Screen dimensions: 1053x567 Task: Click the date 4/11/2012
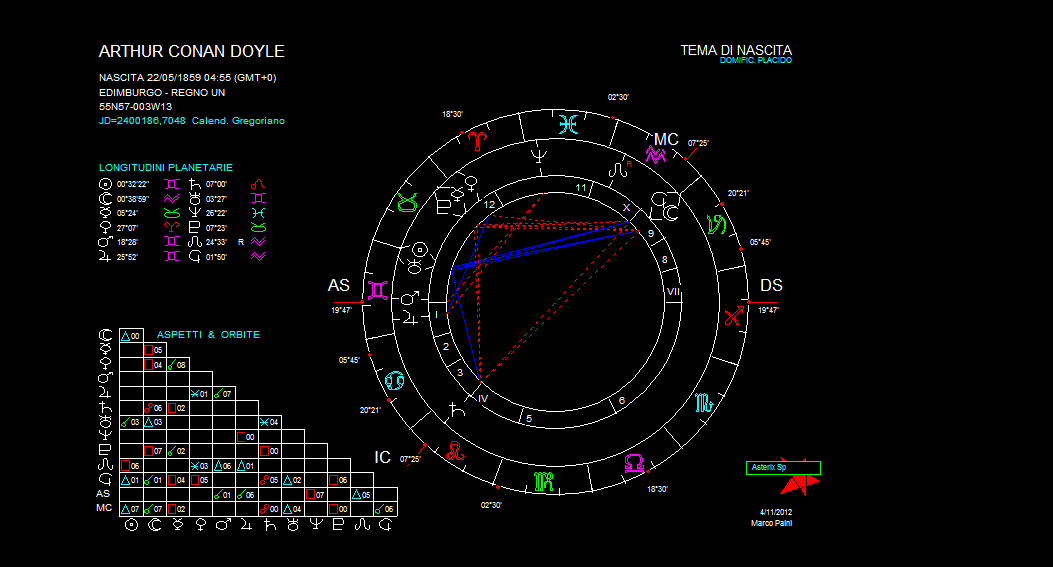(776, 512)
